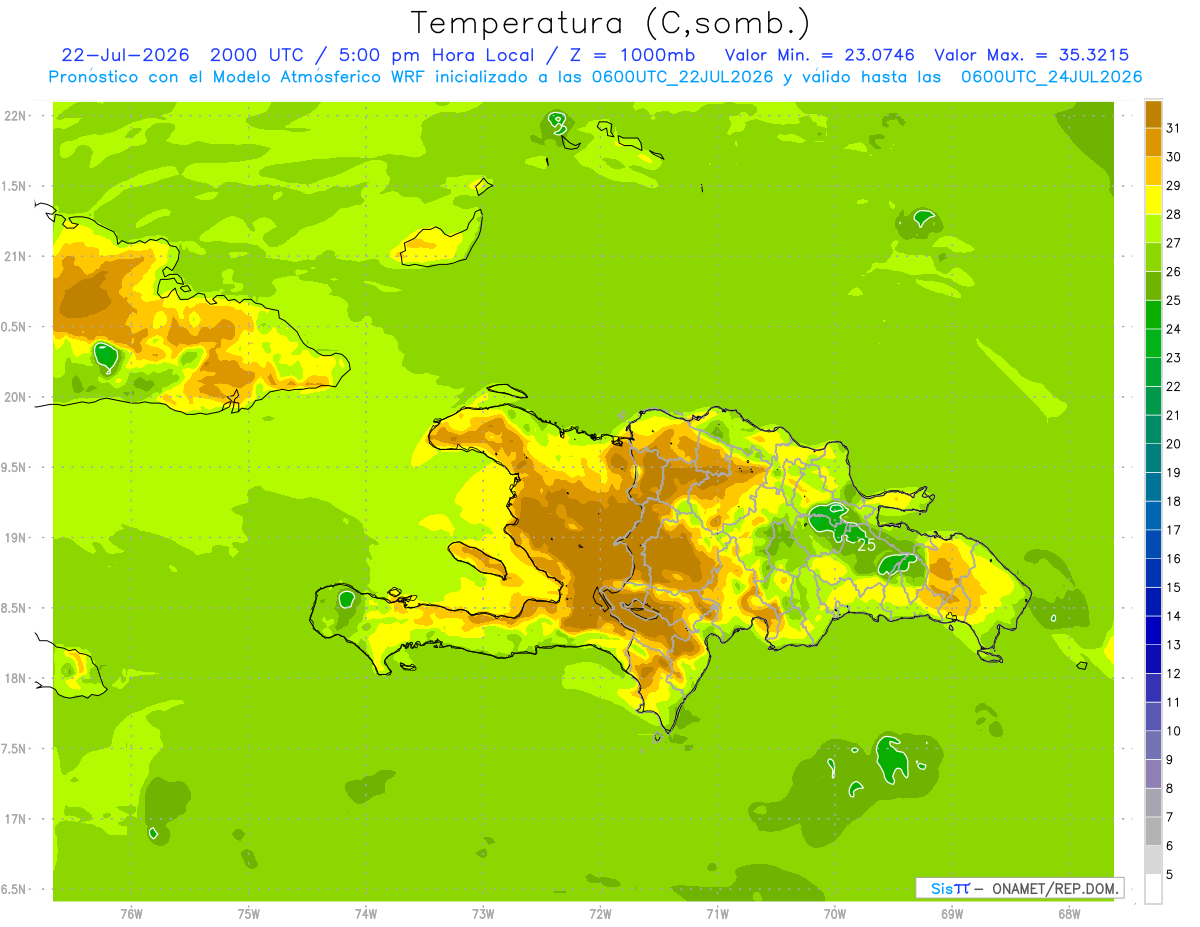
Task: Select the date text '22-Jul-2026'
Action: tap(126, 55)
